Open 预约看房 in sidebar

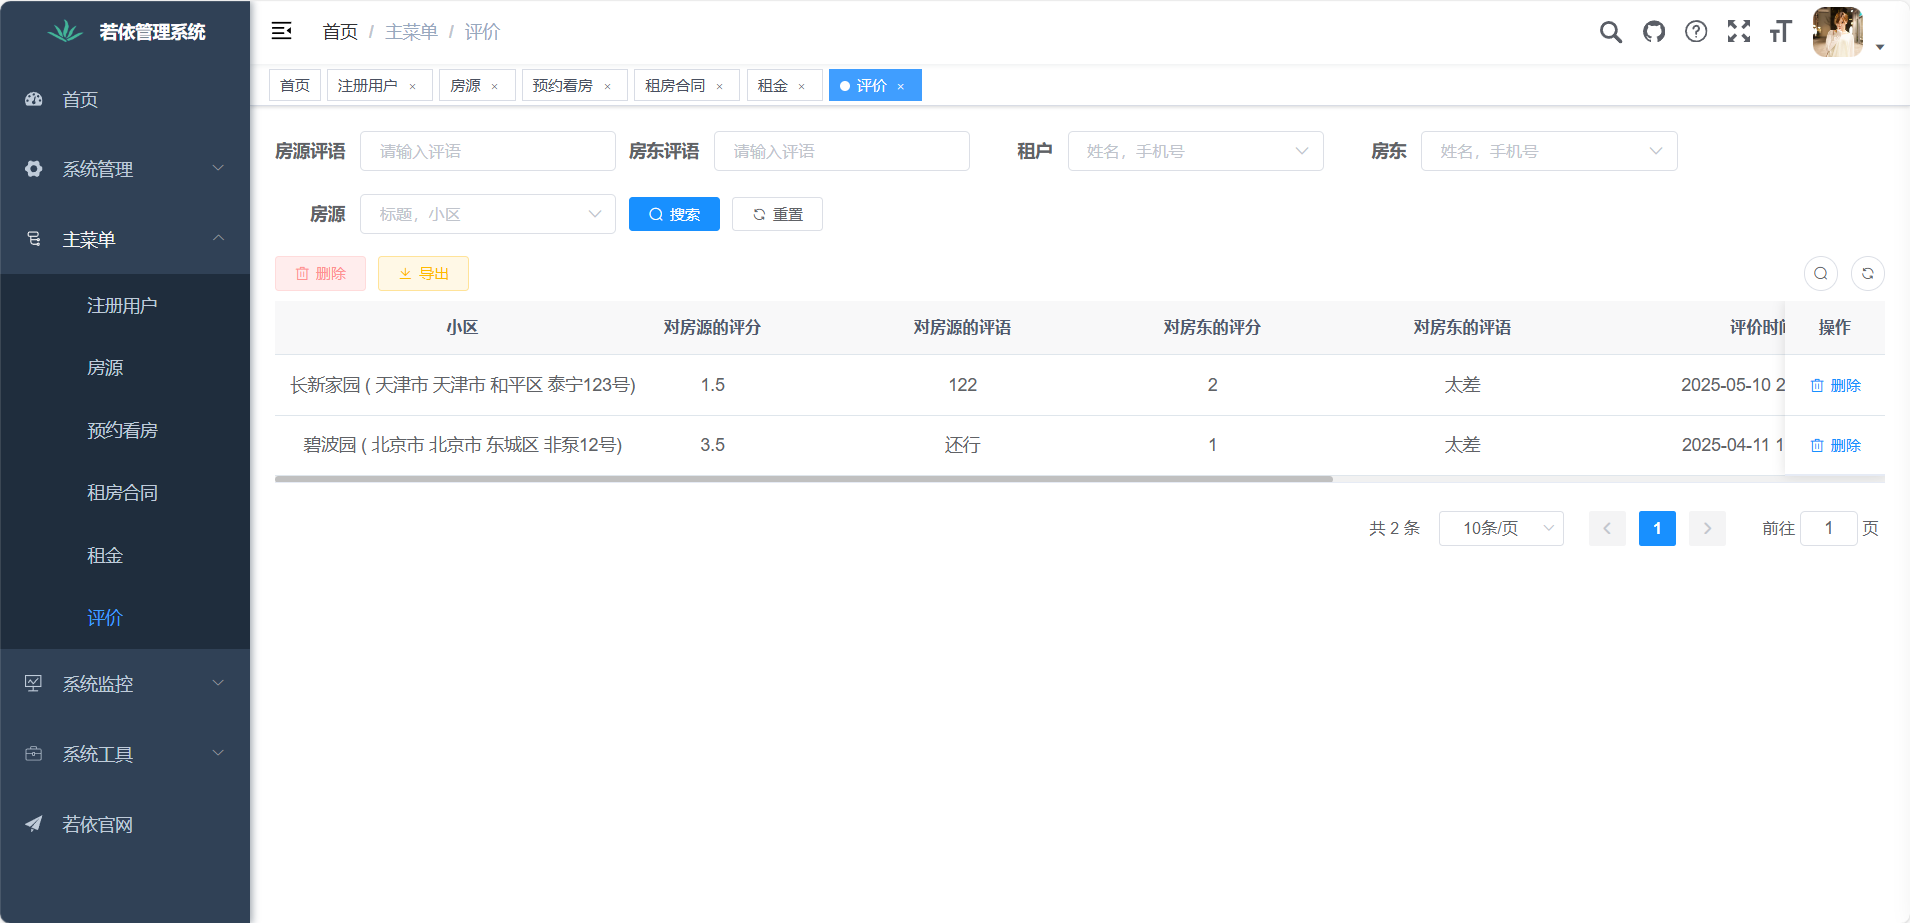click(x=125, y=430)
